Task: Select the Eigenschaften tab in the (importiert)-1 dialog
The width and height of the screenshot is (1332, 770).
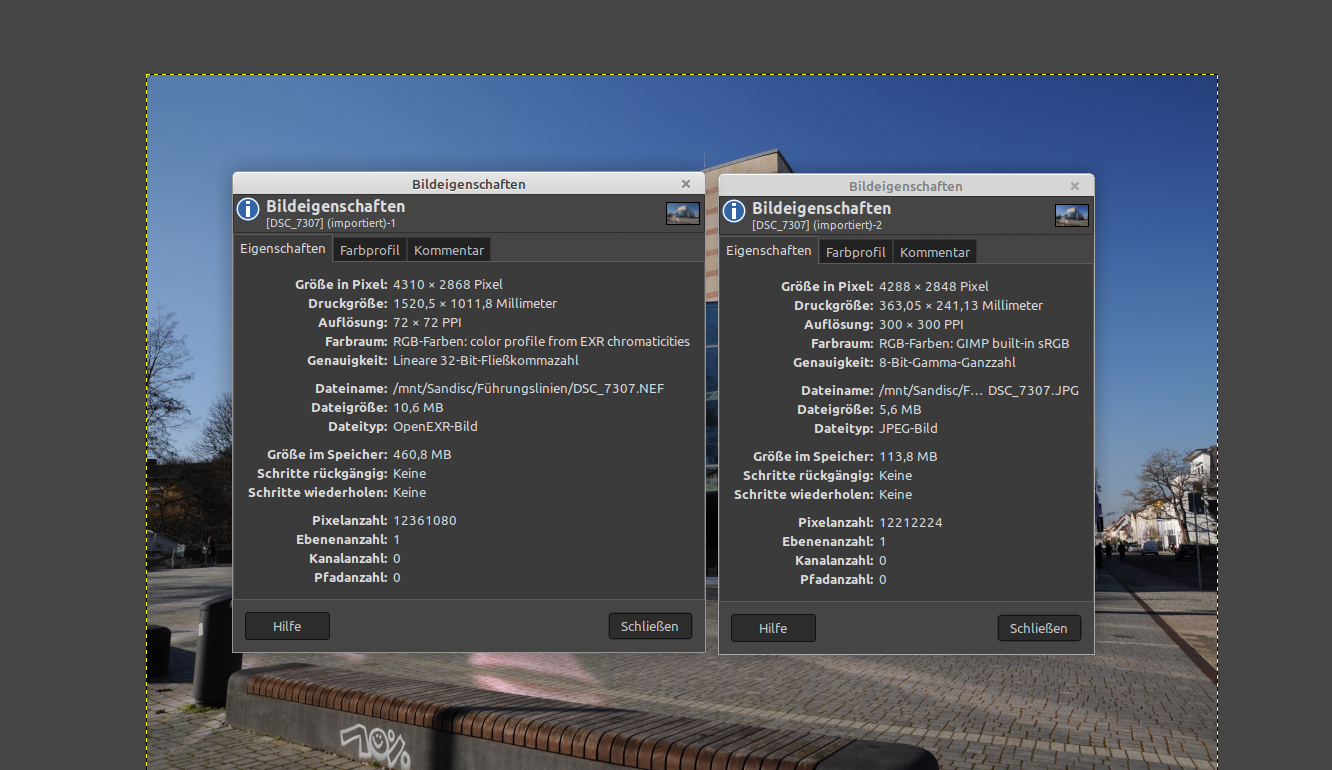Action: [x=283, y=248]
